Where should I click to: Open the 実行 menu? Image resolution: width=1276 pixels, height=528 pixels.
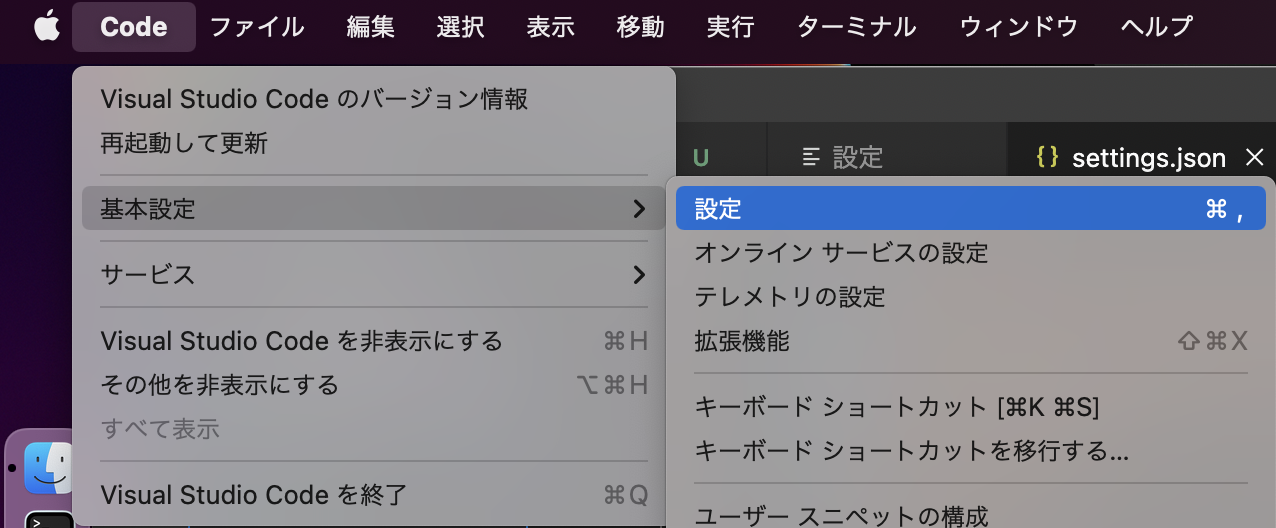pos(730,27)
